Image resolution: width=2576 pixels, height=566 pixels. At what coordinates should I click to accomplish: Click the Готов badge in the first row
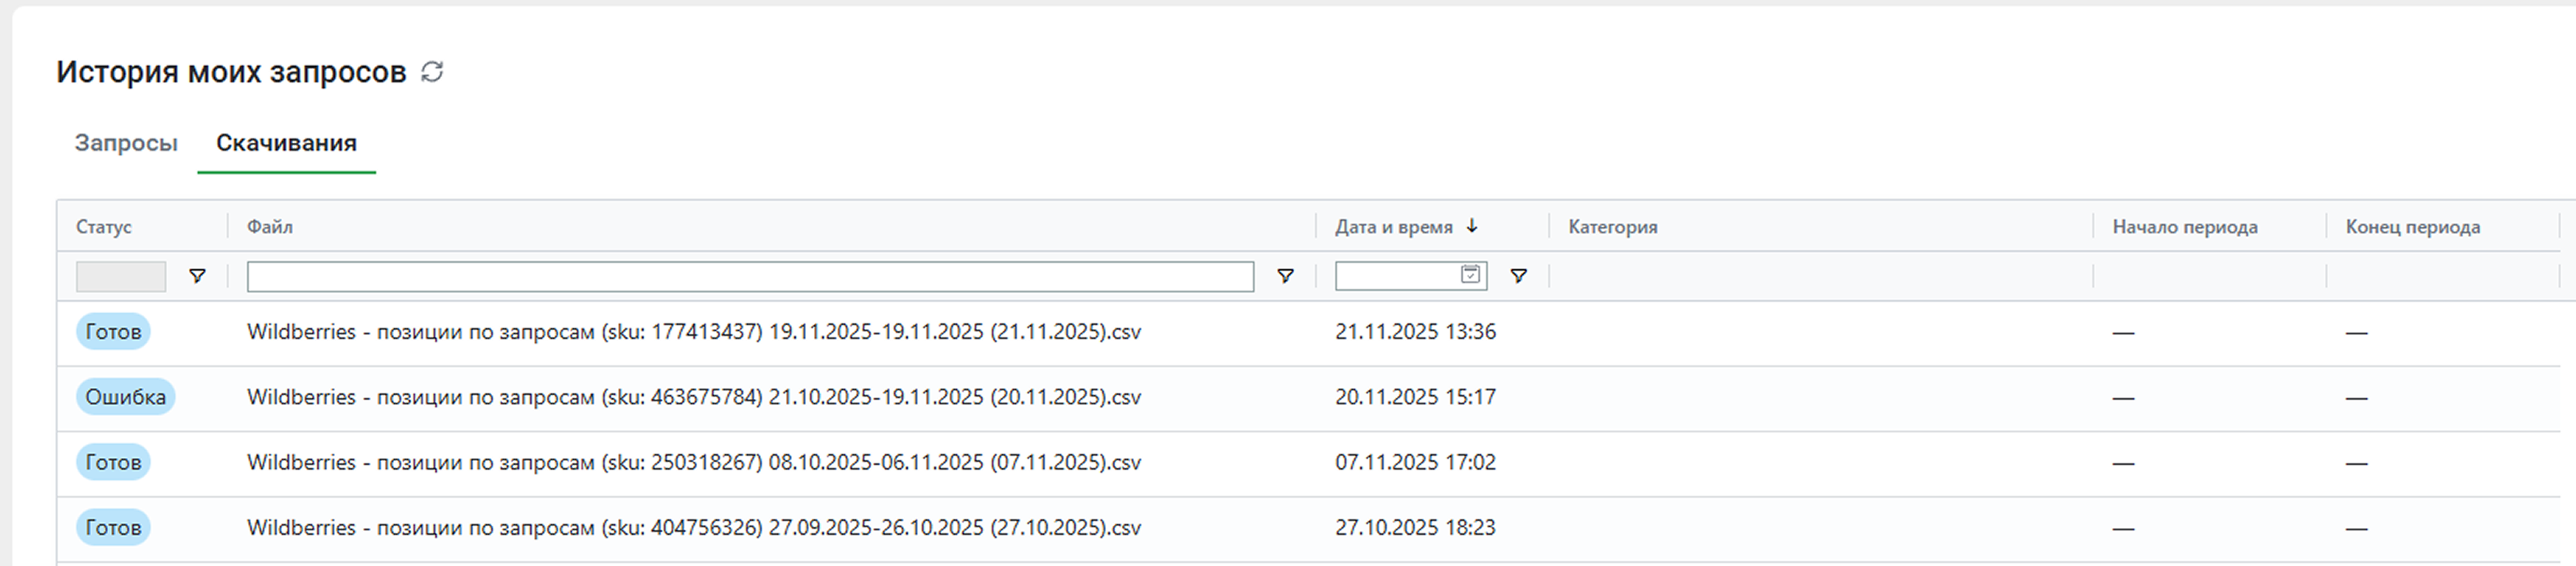pos(113,332)
